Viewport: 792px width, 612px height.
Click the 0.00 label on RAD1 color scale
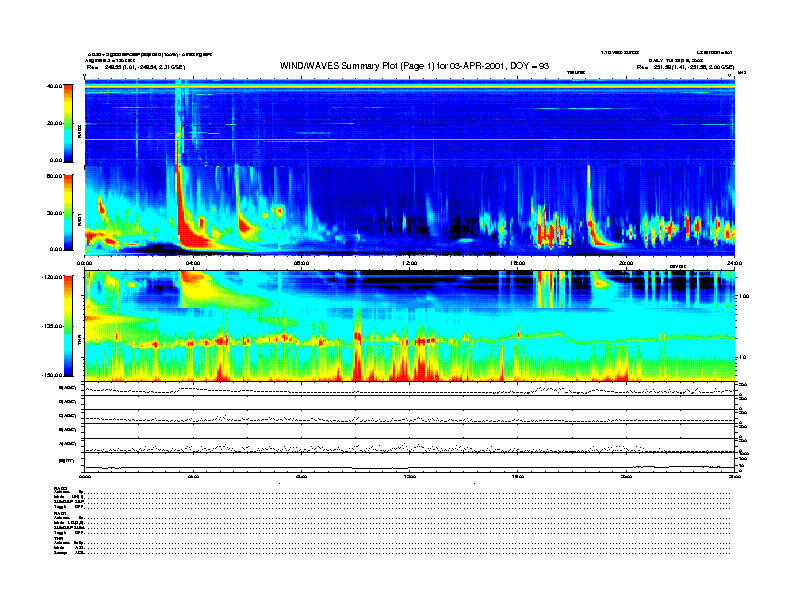[x=56, y=249]
